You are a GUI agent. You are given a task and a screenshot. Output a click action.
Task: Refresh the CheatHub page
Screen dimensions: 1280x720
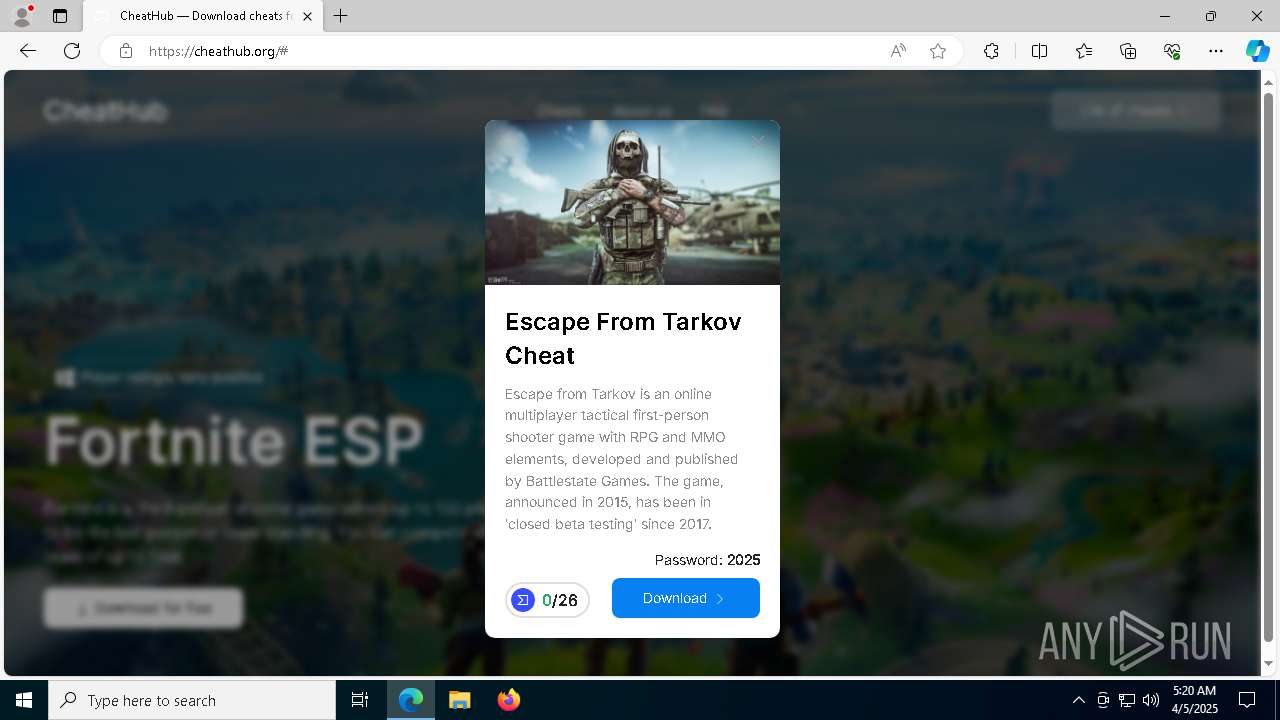click(72, 51)
